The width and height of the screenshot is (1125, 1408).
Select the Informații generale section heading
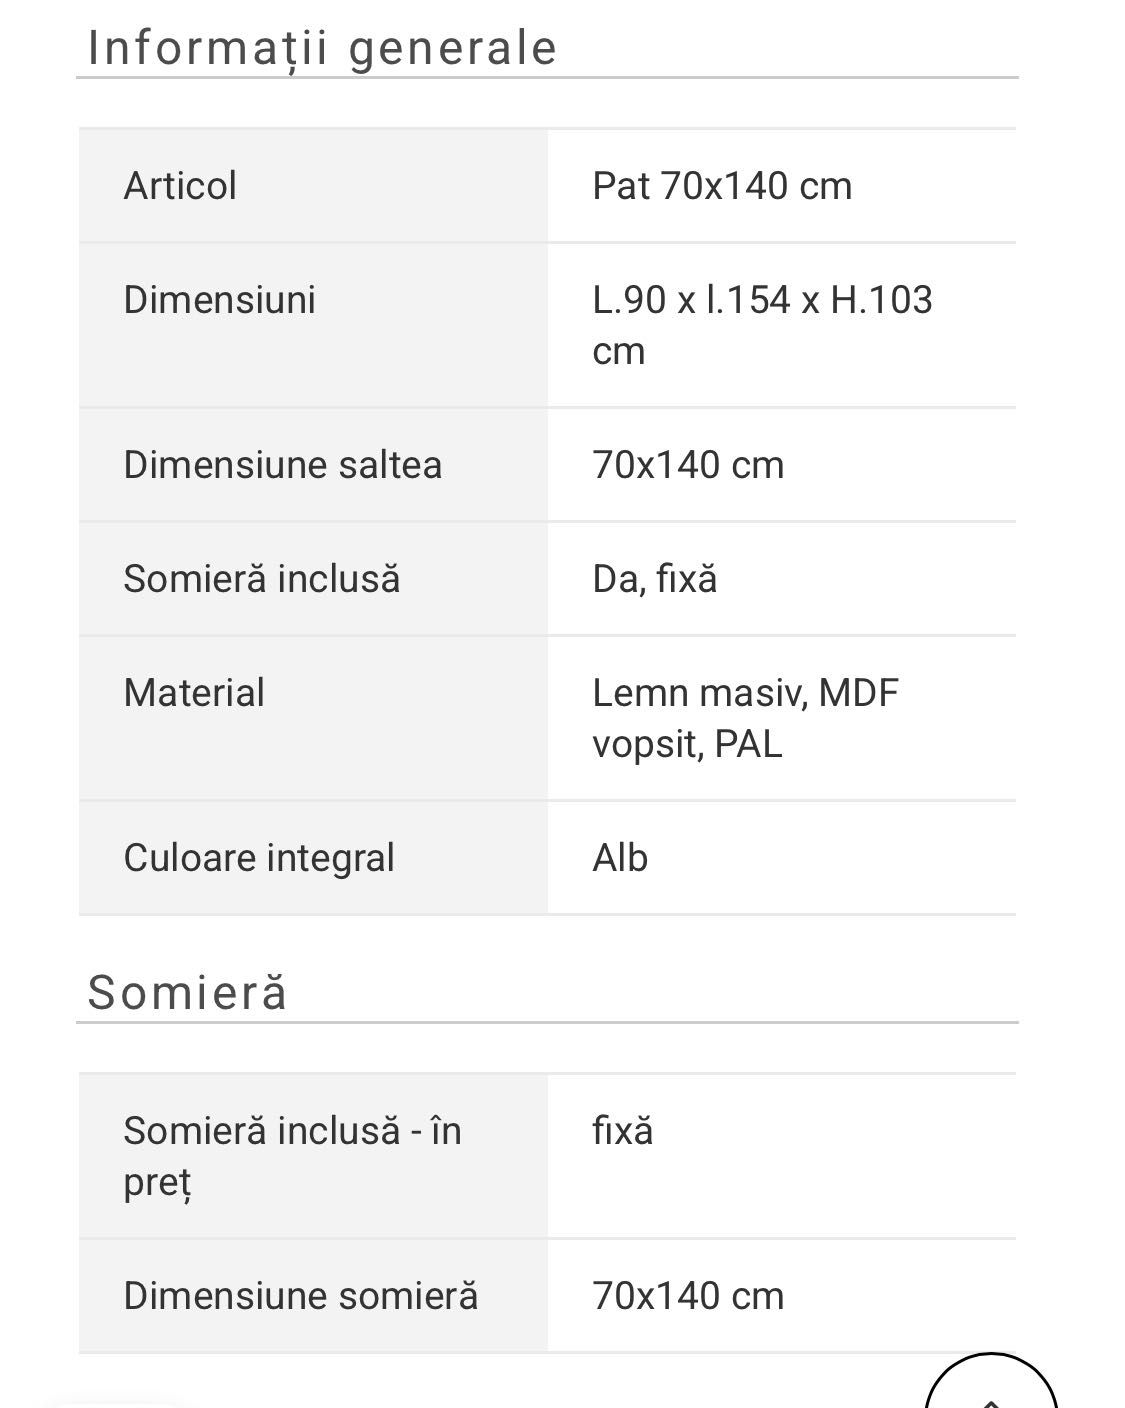(322, 48)
